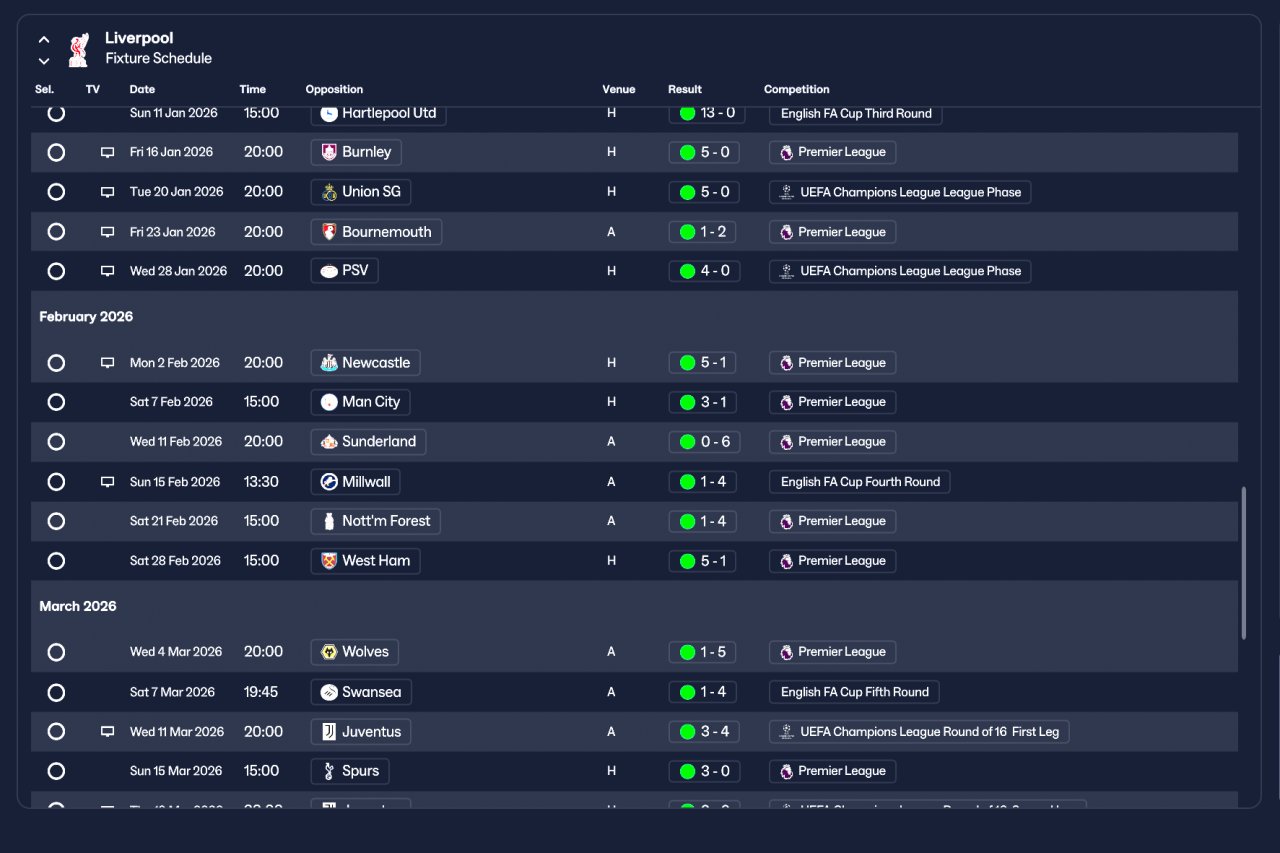Click the 19:45 kick-off time
This screenshot has height=853, width=1280.
(x=261, y=692)
